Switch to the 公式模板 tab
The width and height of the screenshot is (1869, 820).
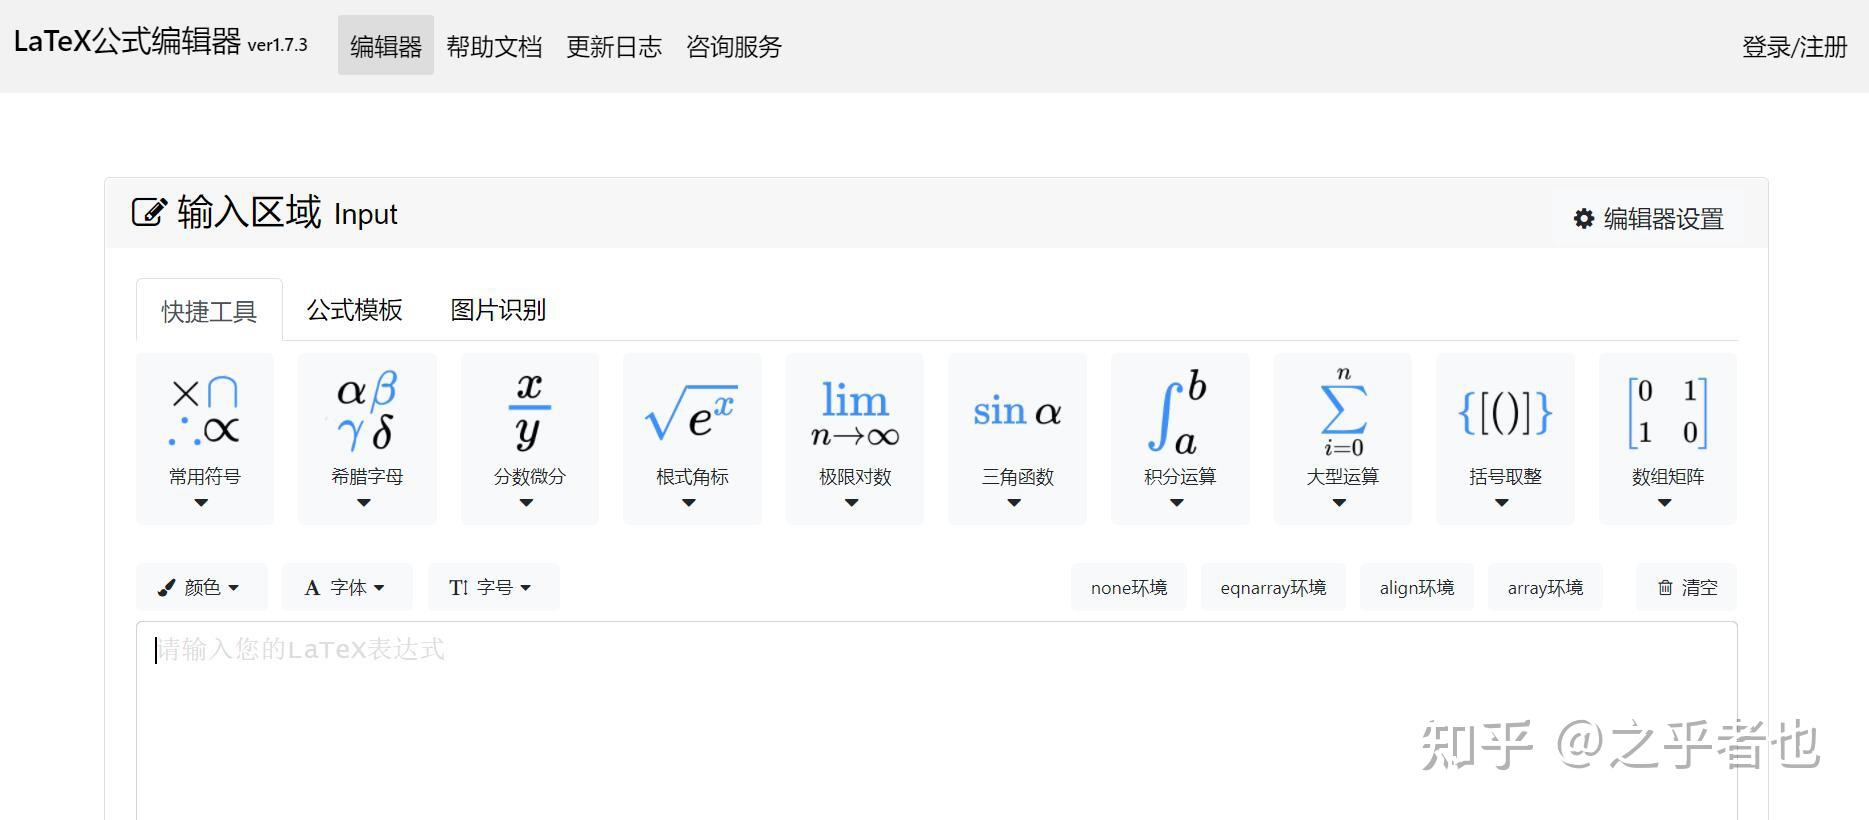pos(354,310)
